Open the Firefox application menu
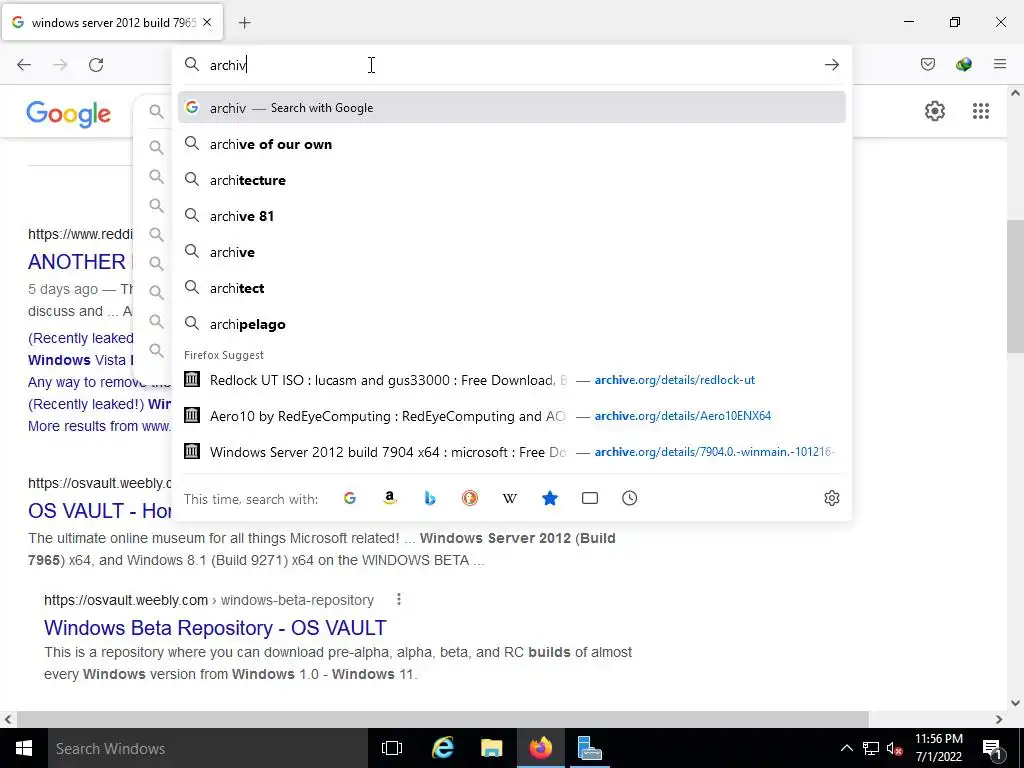 1000,64
